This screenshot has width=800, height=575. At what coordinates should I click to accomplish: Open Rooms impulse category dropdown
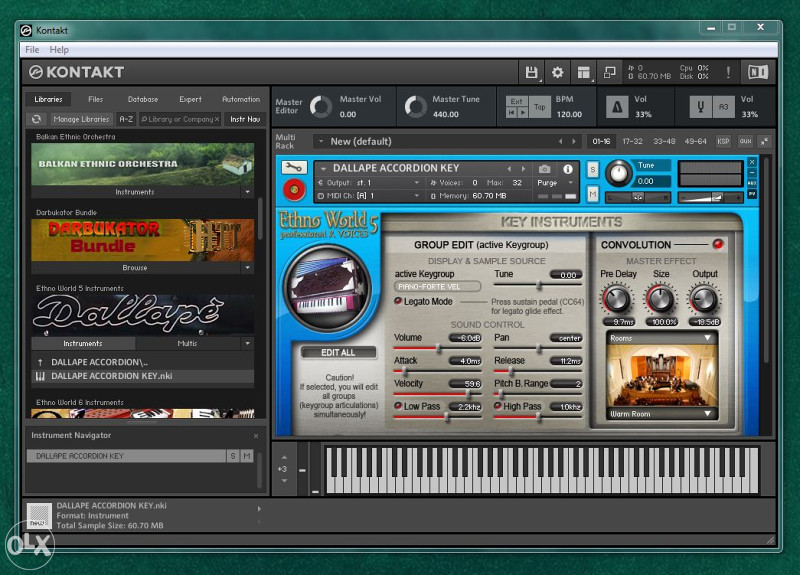(707, 338)
